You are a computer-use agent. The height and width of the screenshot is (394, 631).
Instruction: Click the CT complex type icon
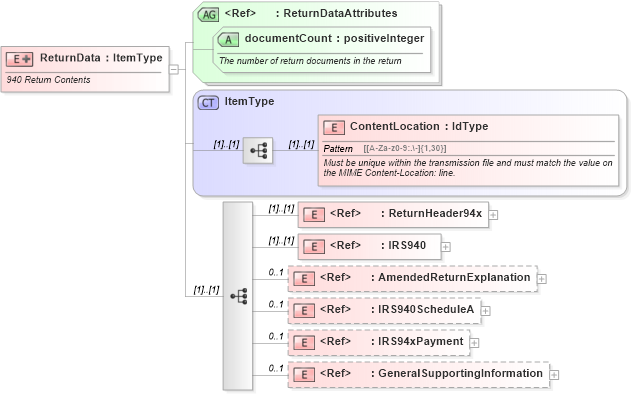208,103
